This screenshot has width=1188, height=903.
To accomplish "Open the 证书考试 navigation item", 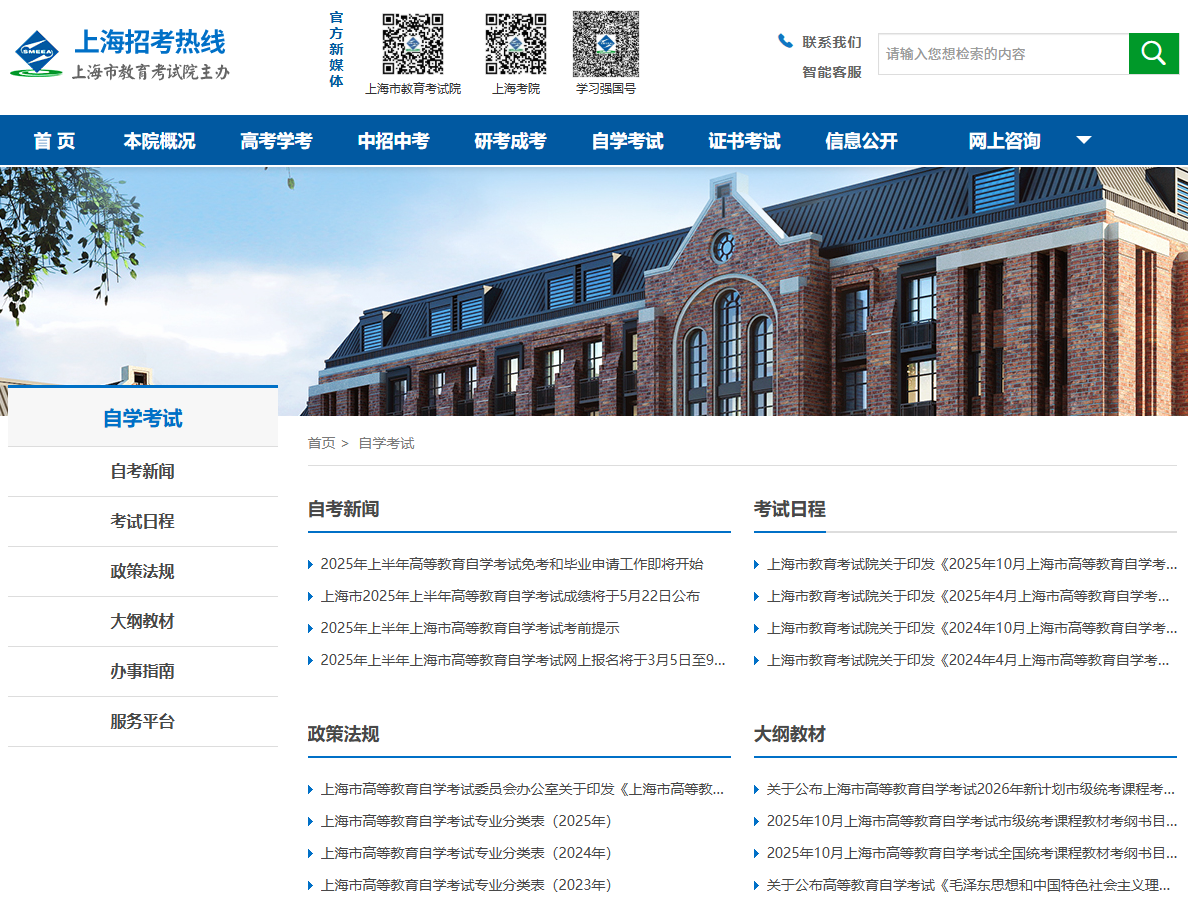I will (x=744, y=141).
